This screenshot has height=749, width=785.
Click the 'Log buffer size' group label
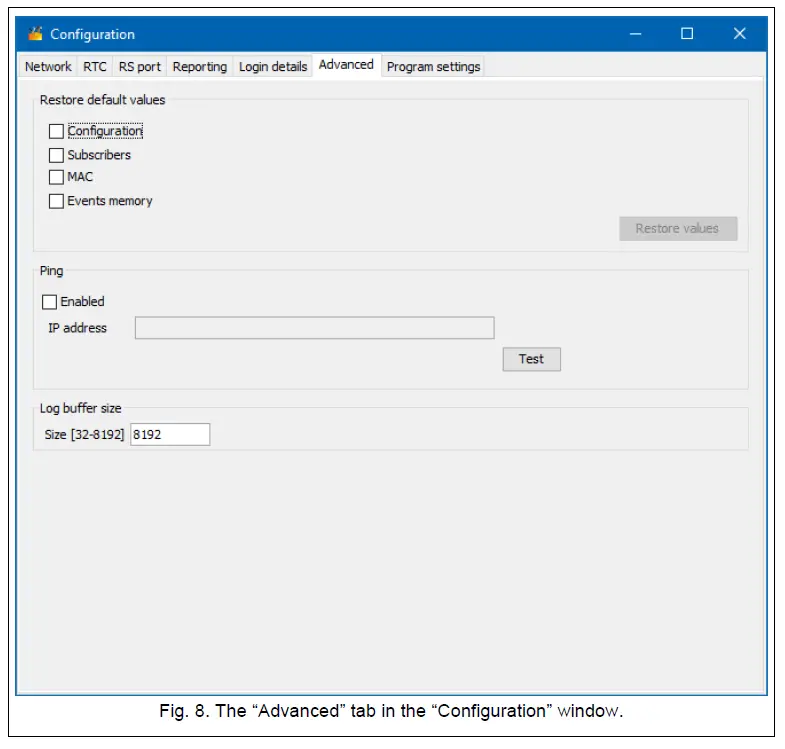pyautogui.click(x=81, y=409)
